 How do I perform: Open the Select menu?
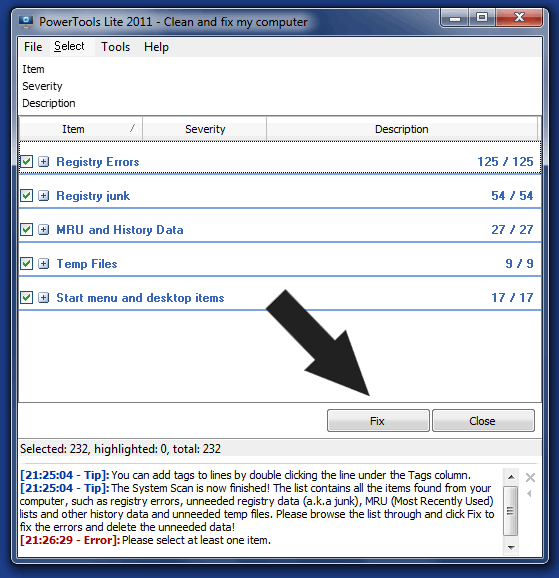[69, 46]
